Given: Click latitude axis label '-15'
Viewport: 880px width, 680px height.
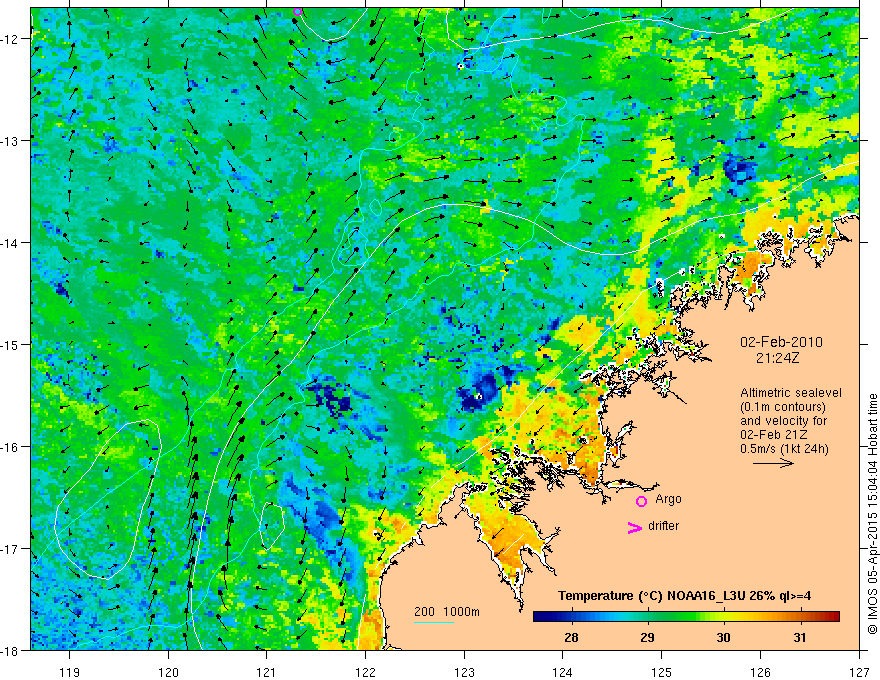Looking at the screenshot, I should (x=11, y=344).
